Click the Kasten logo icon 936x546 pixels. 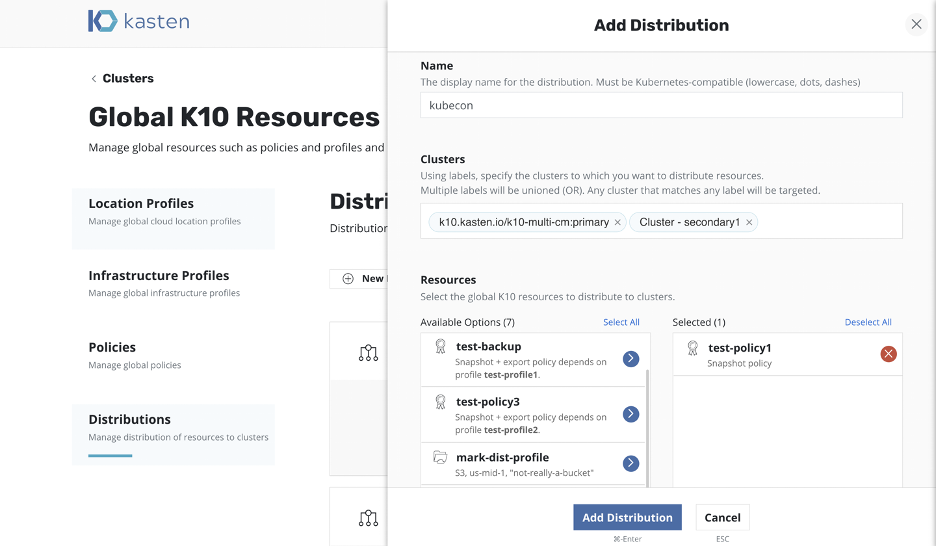tap(102, 22)
